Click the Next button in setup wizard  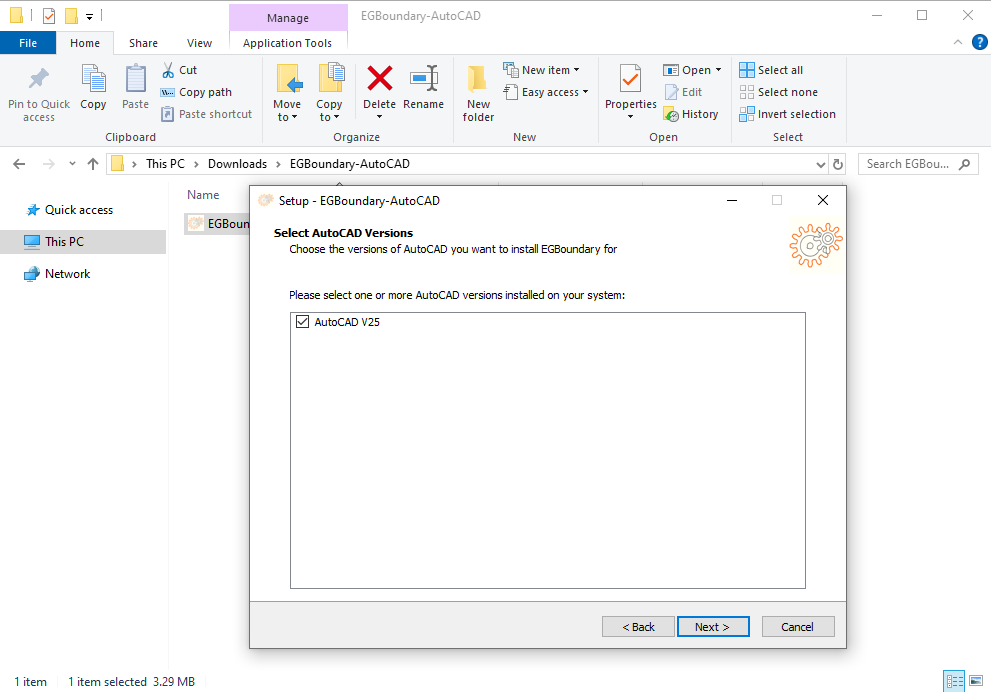(x=713, y=627)
